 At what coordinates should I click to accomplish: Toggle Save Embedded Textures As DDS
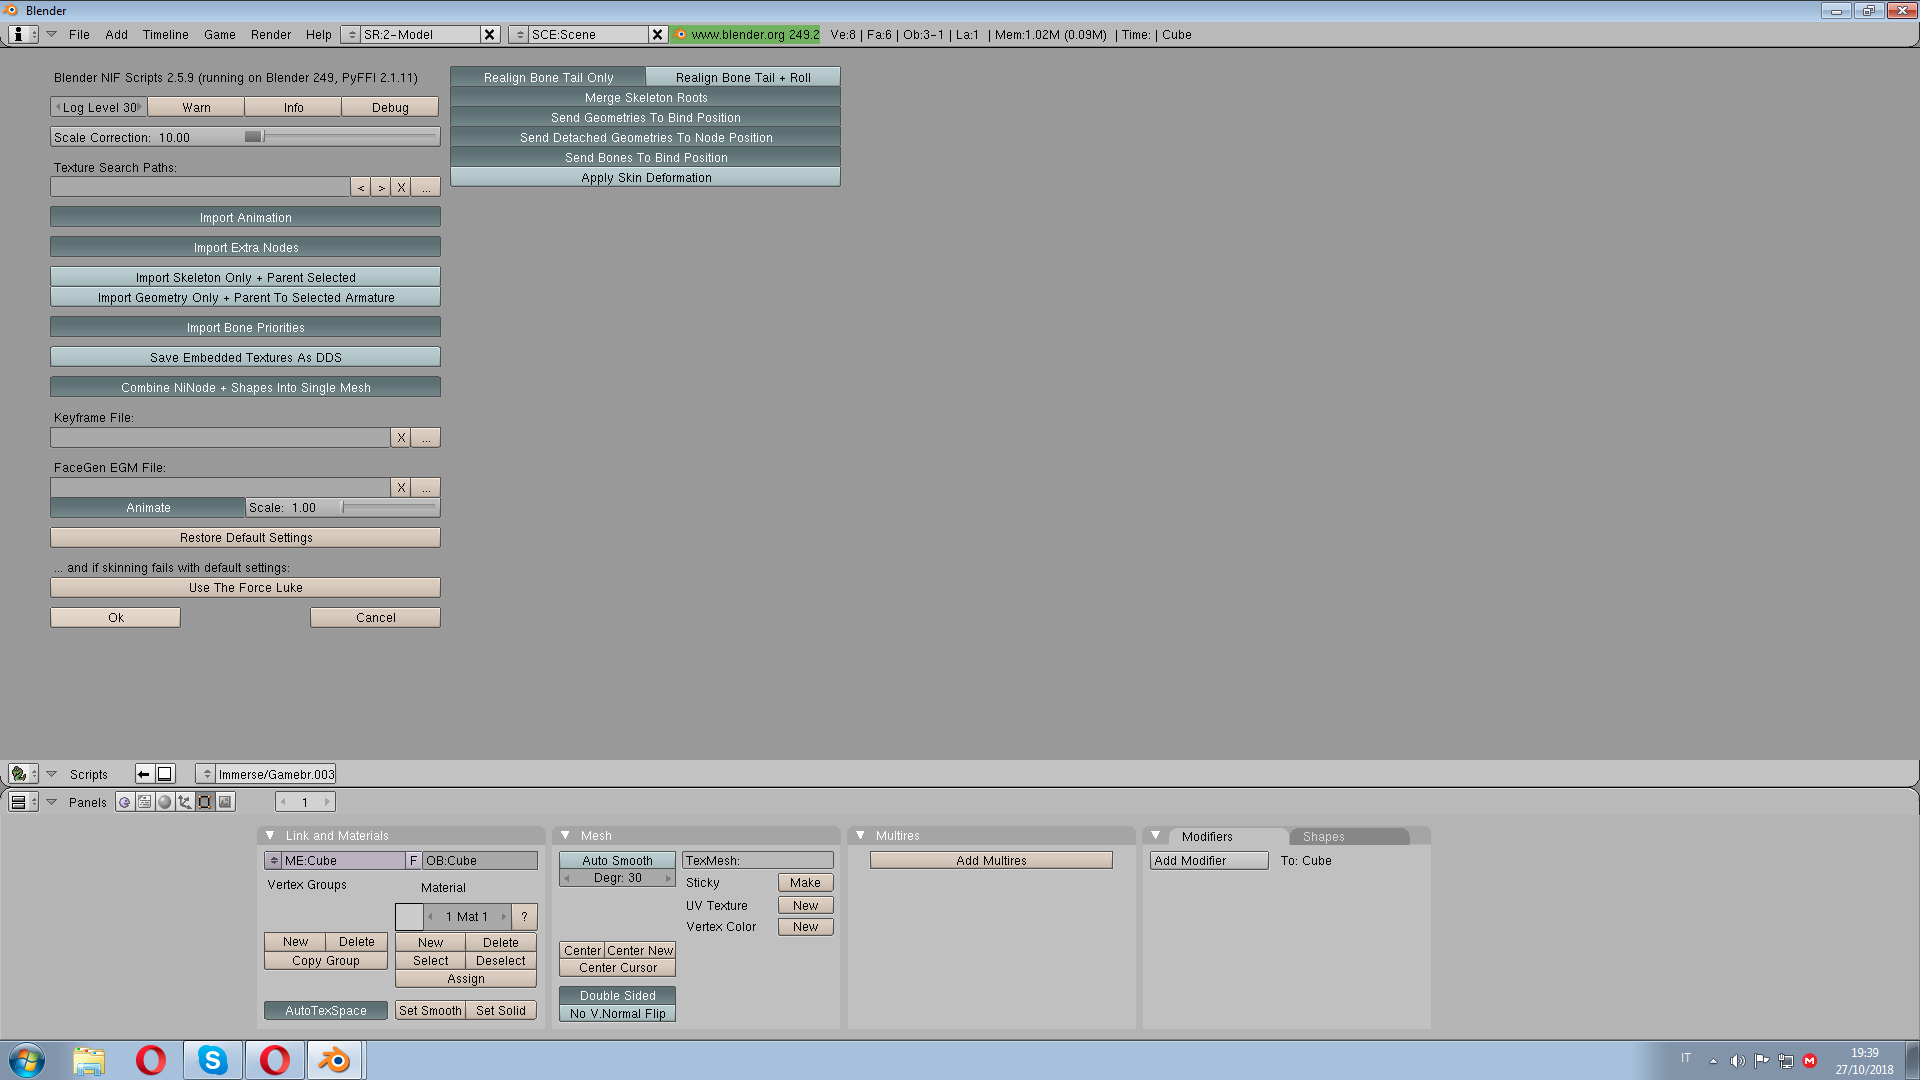(x=245, y=358)
